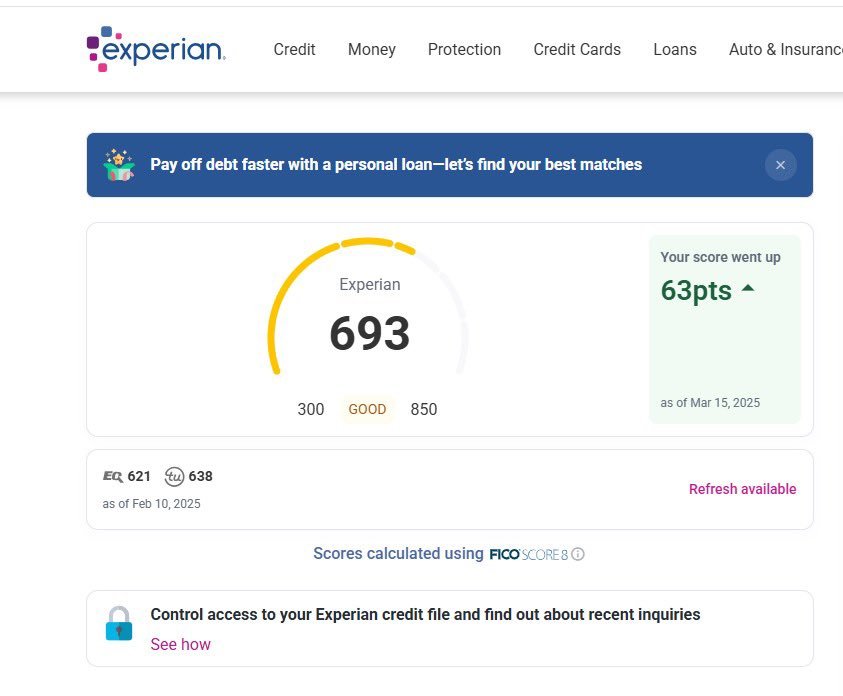843x696 pixels.
Task: Click the 693 Experian score
Action: [369, 334]
